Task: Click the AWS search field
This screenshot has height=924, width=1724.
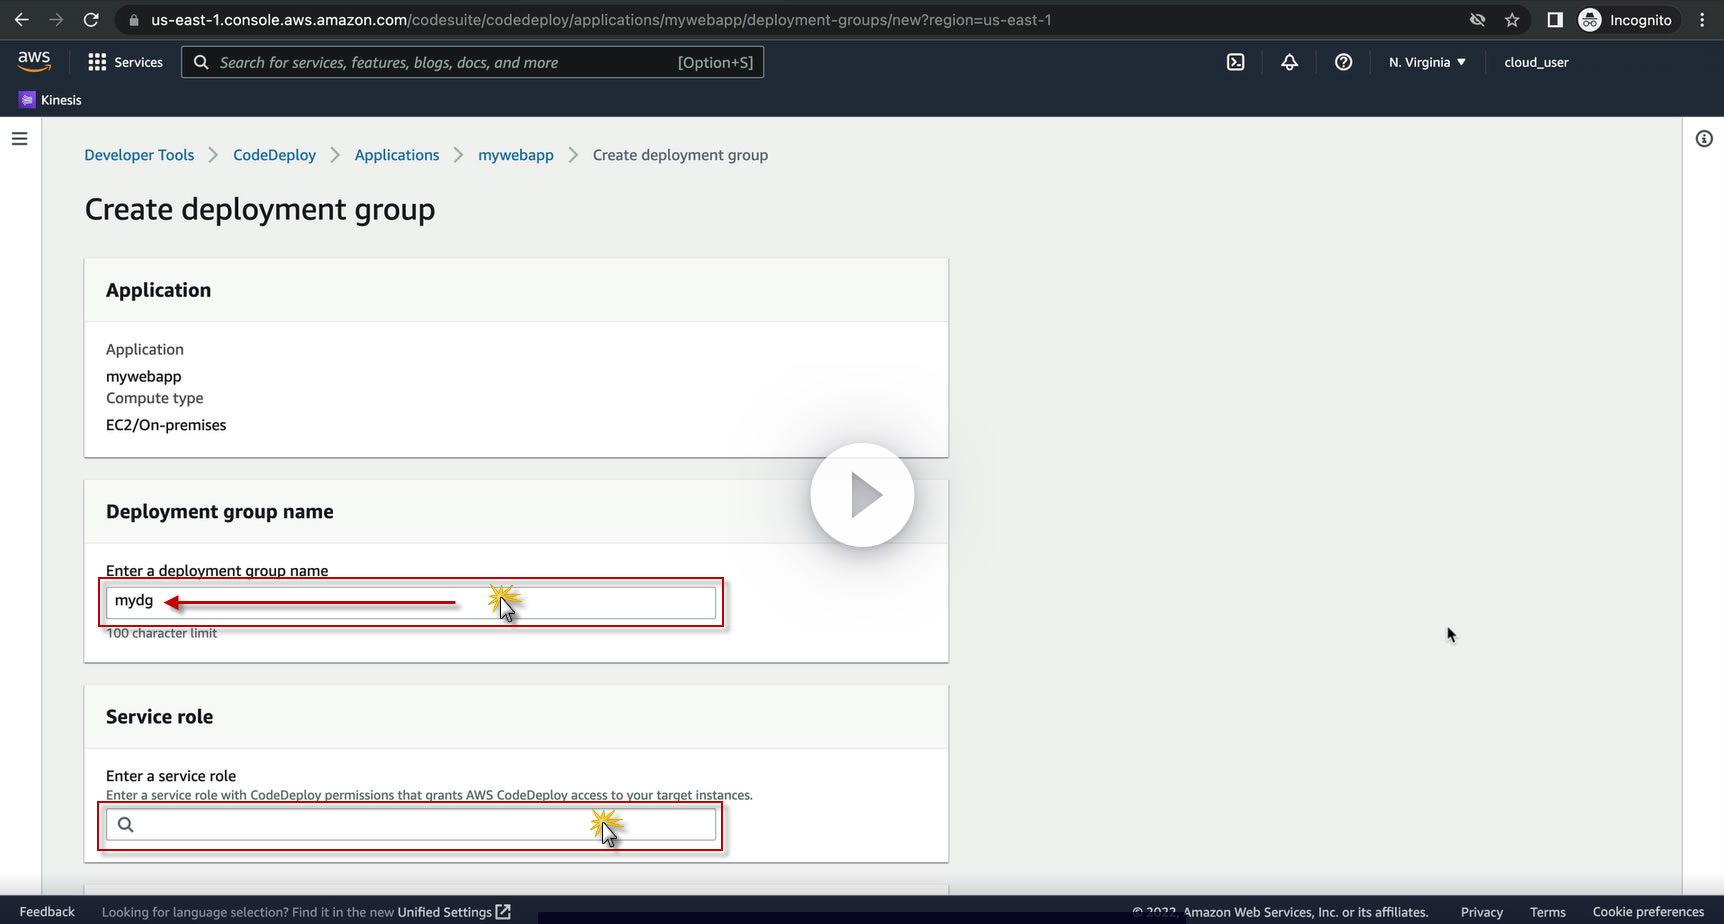Action: [x=472, y=62]
